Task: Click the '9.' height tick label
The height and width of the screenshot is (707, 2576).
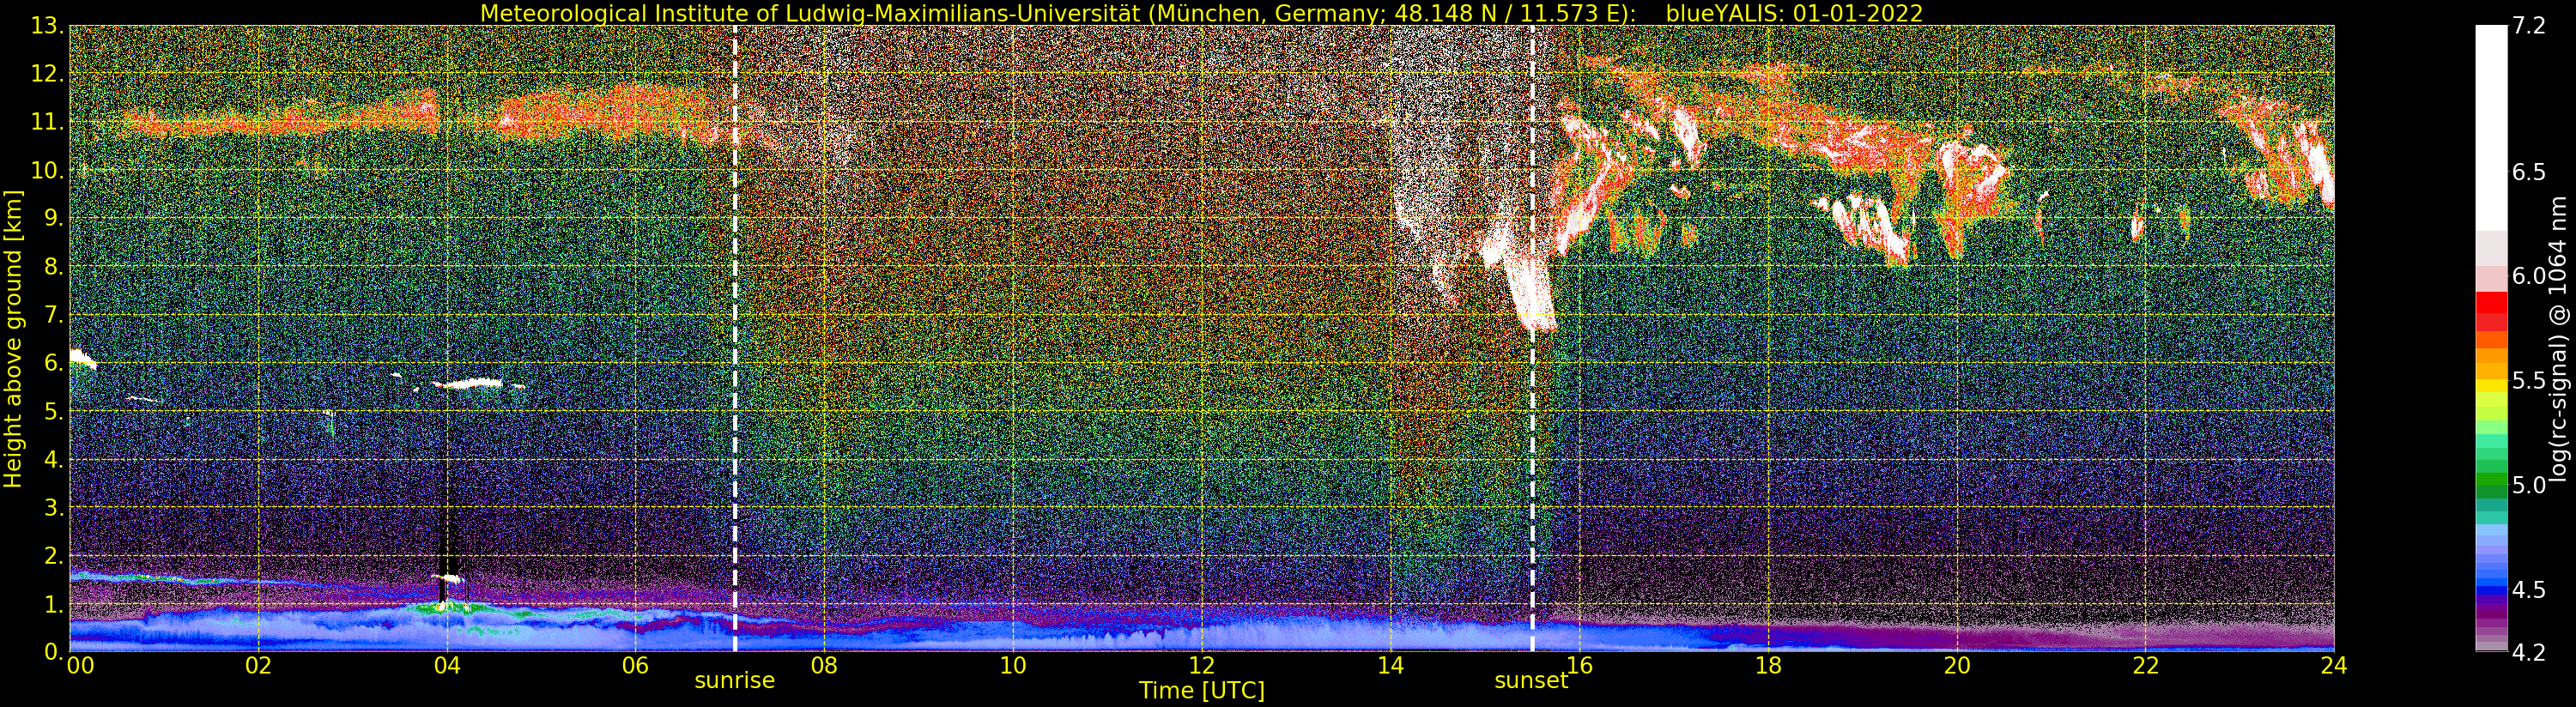Action: coord(54,218)
